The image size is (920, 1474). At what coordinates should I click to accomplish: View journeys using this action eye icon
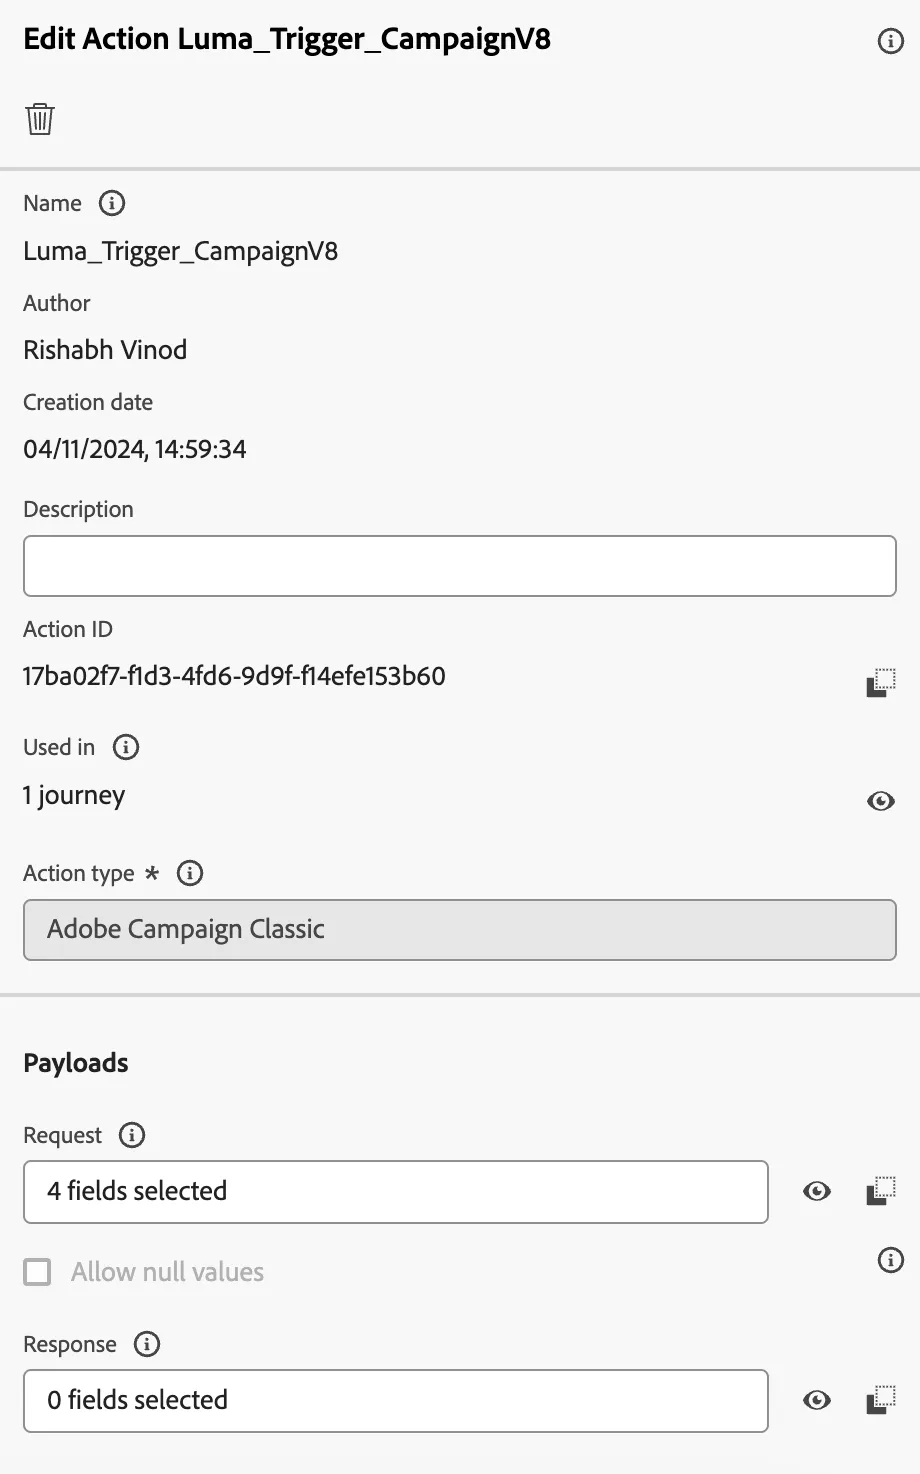[881, 801]
